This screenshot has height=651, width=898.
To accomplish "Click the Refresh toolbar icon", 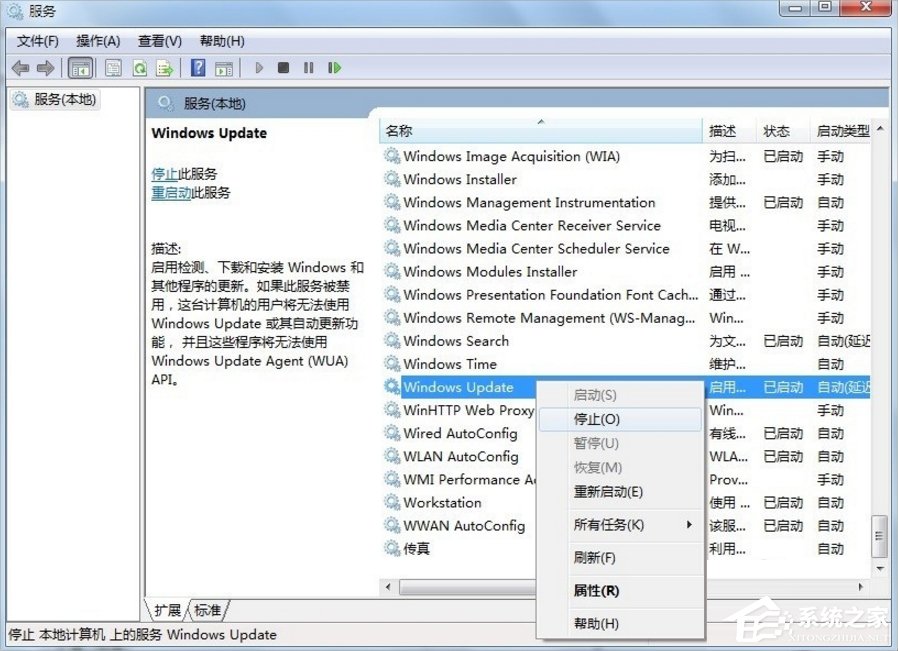I will point(139,68).
